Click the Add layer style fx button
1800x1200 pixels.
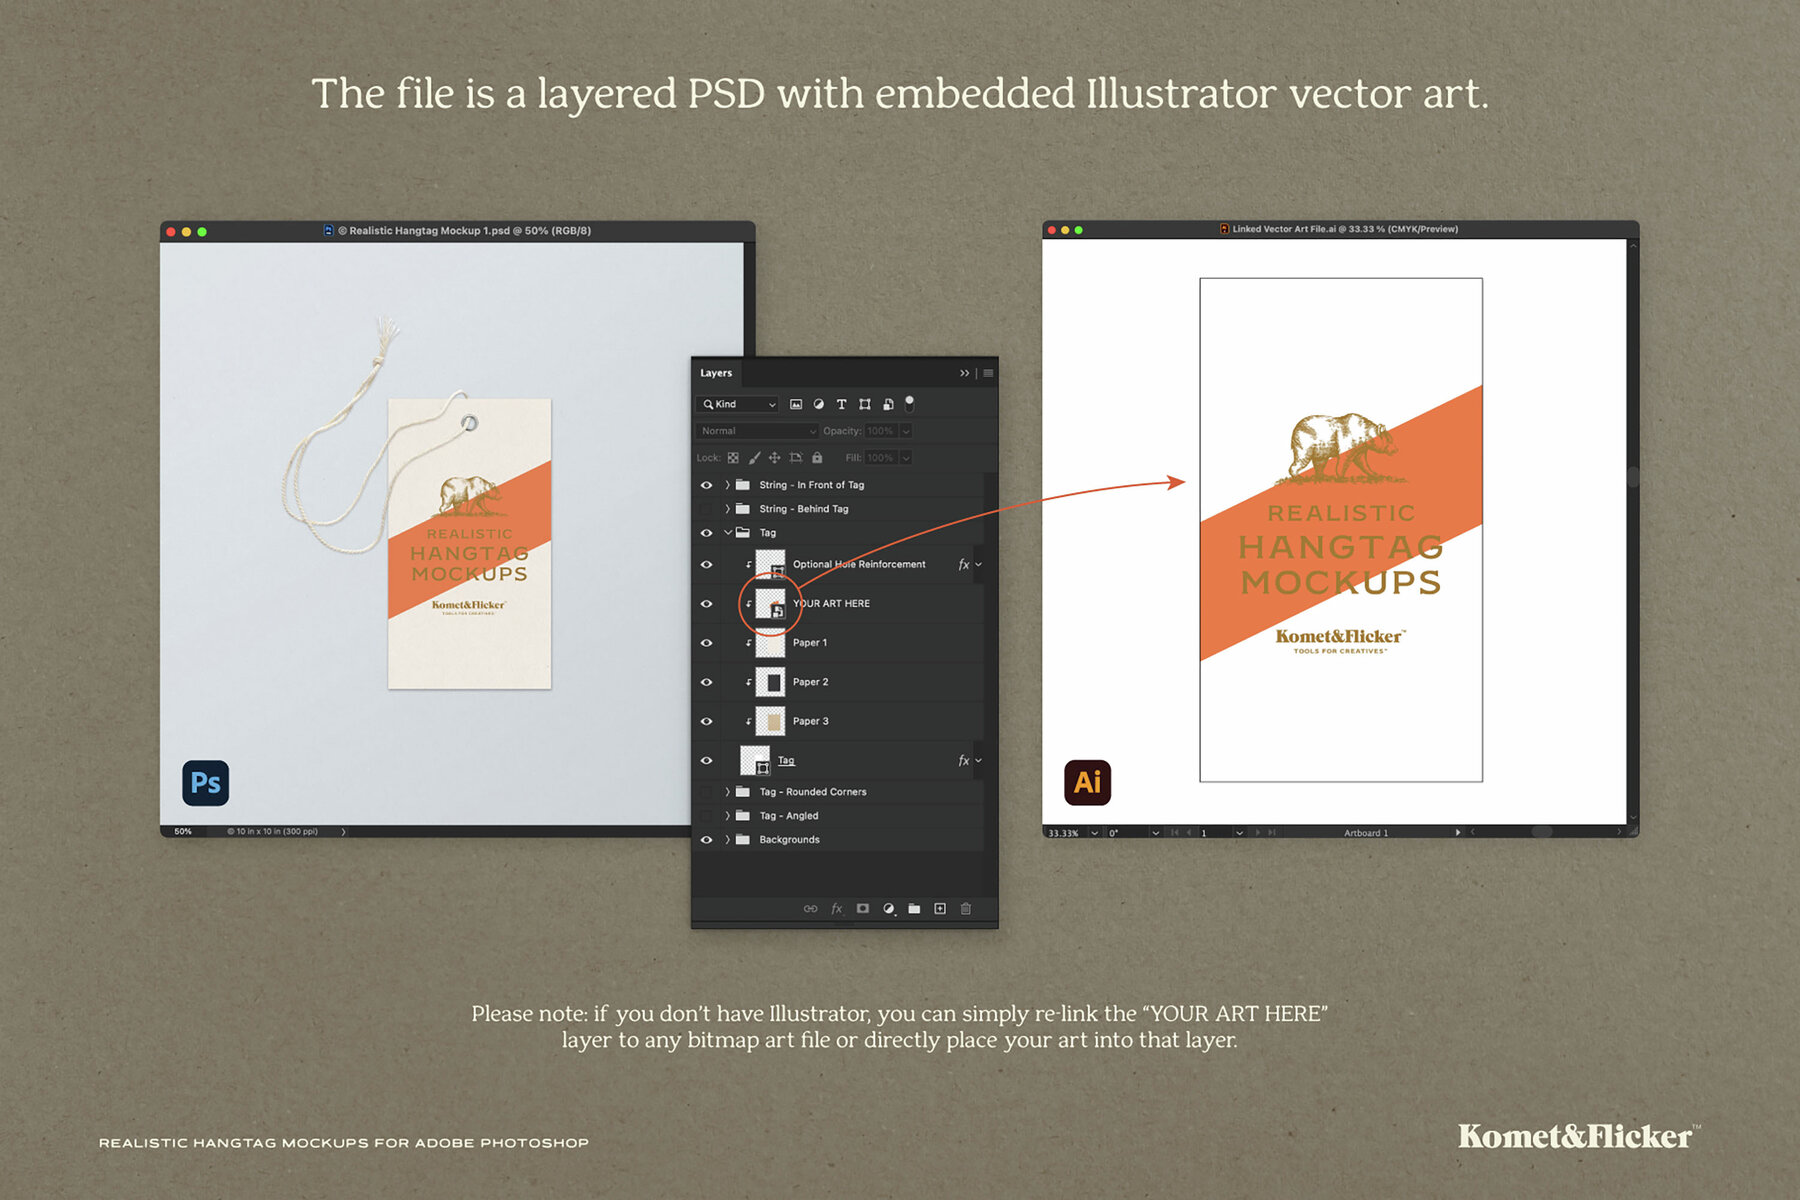click(837, 908)
